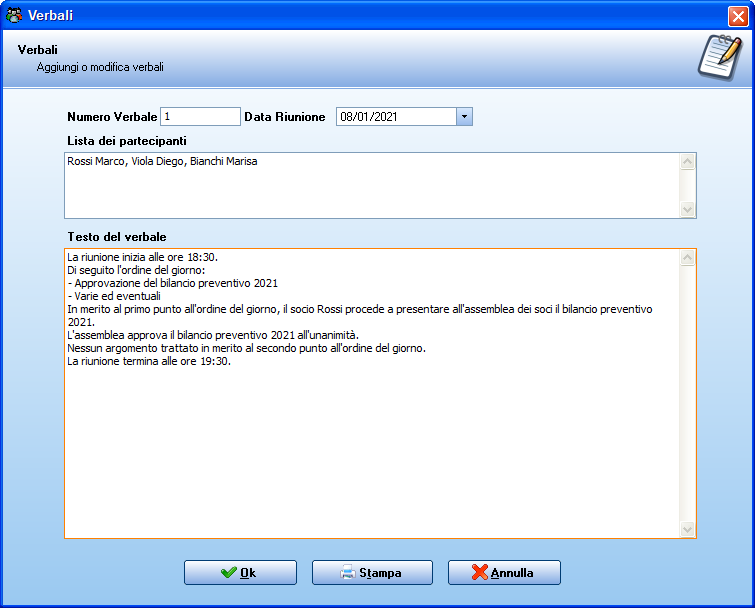Cancel editing with Annulla
This screenshot has width=755, height=608.
tap(504, 572)
